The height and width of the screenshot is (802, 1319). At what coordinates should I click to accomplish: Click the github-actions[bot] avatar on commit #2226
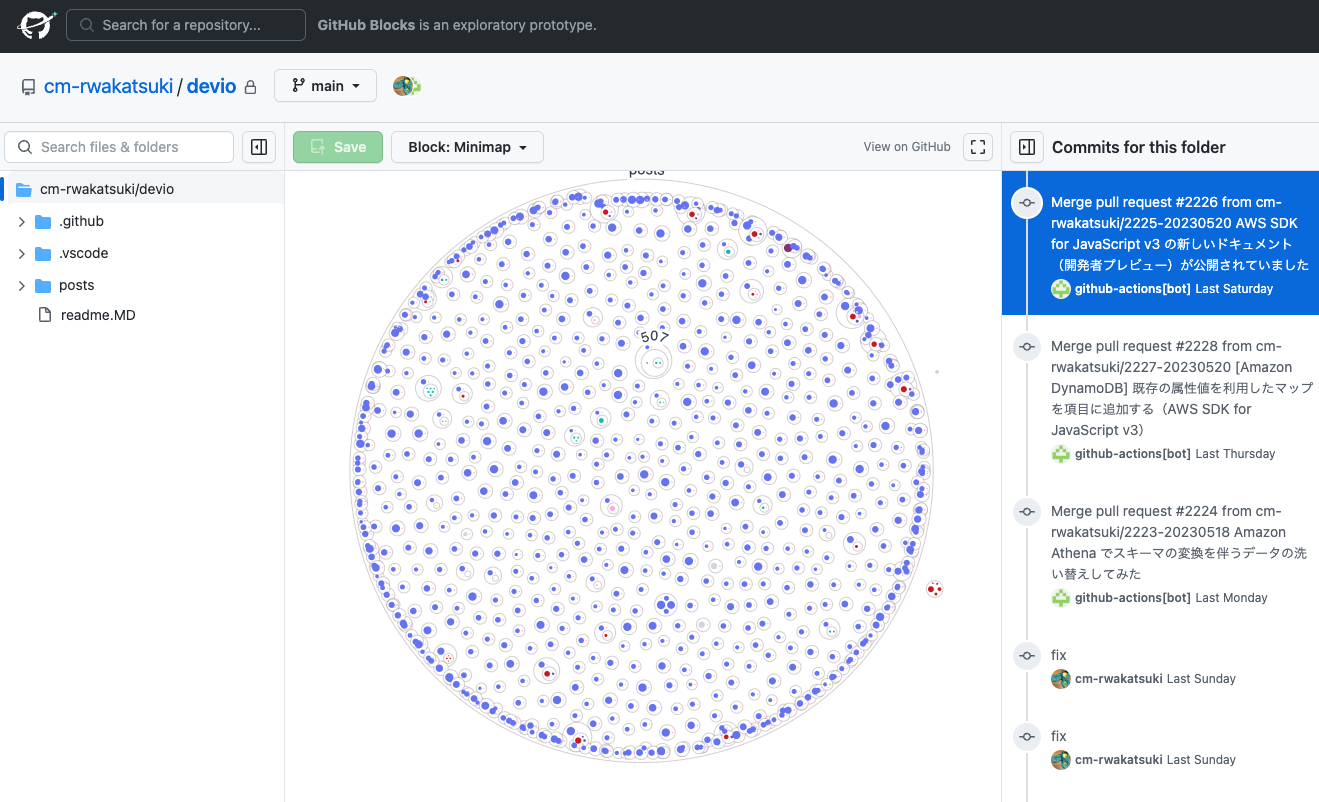pos(1060,289)
